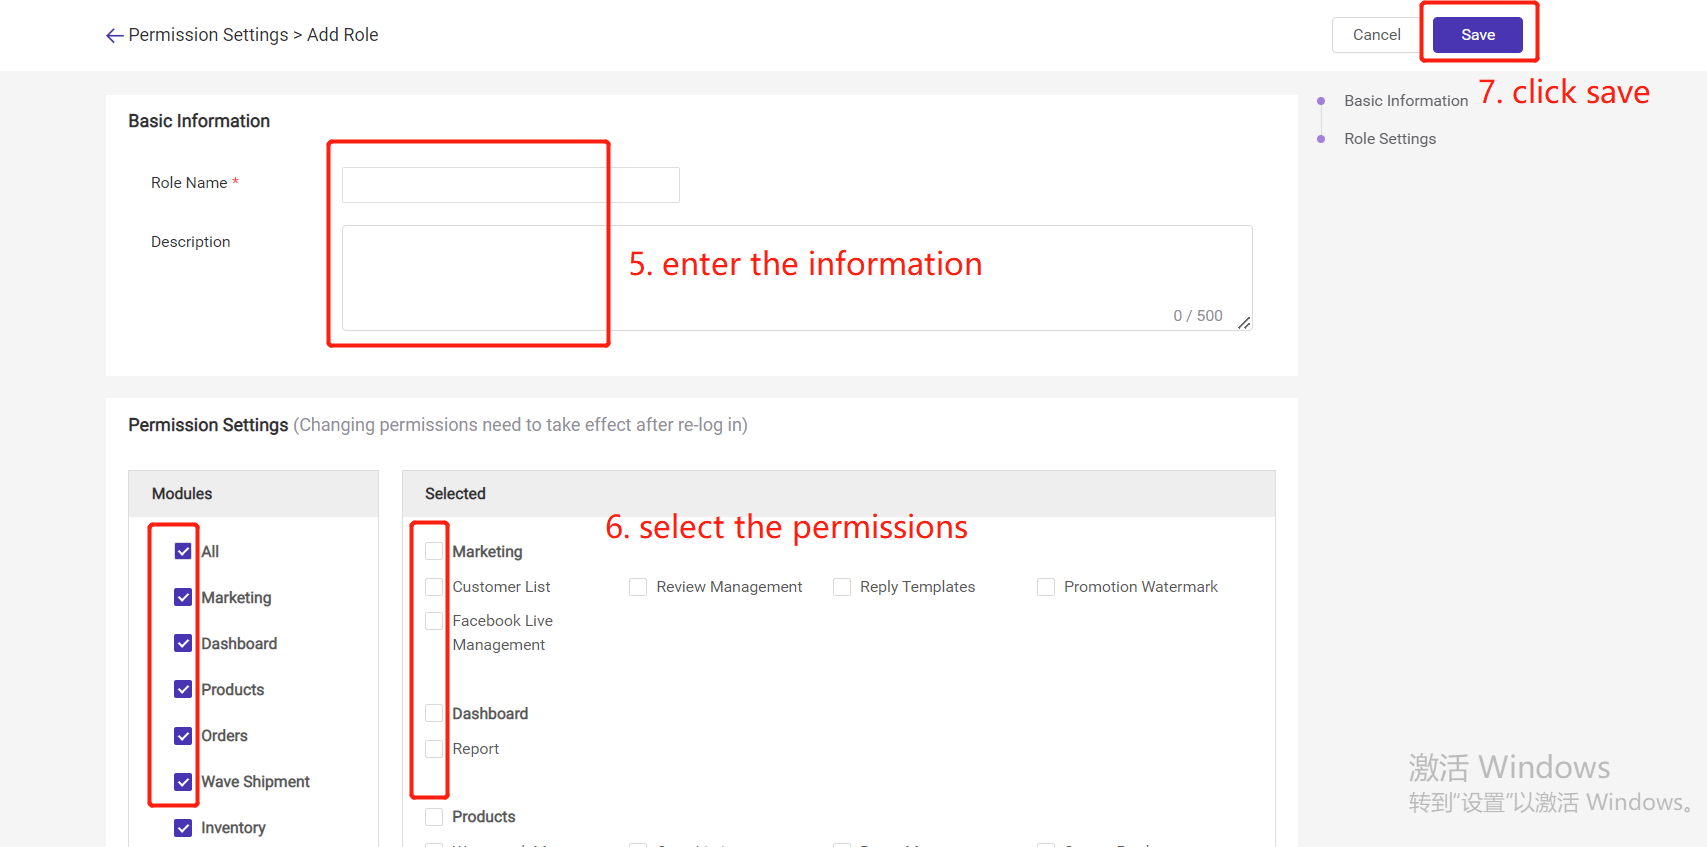This screenshot has height=847, width=1707.
Task: Uncheck the Wave Shipment module
Action: coord(183,782)
